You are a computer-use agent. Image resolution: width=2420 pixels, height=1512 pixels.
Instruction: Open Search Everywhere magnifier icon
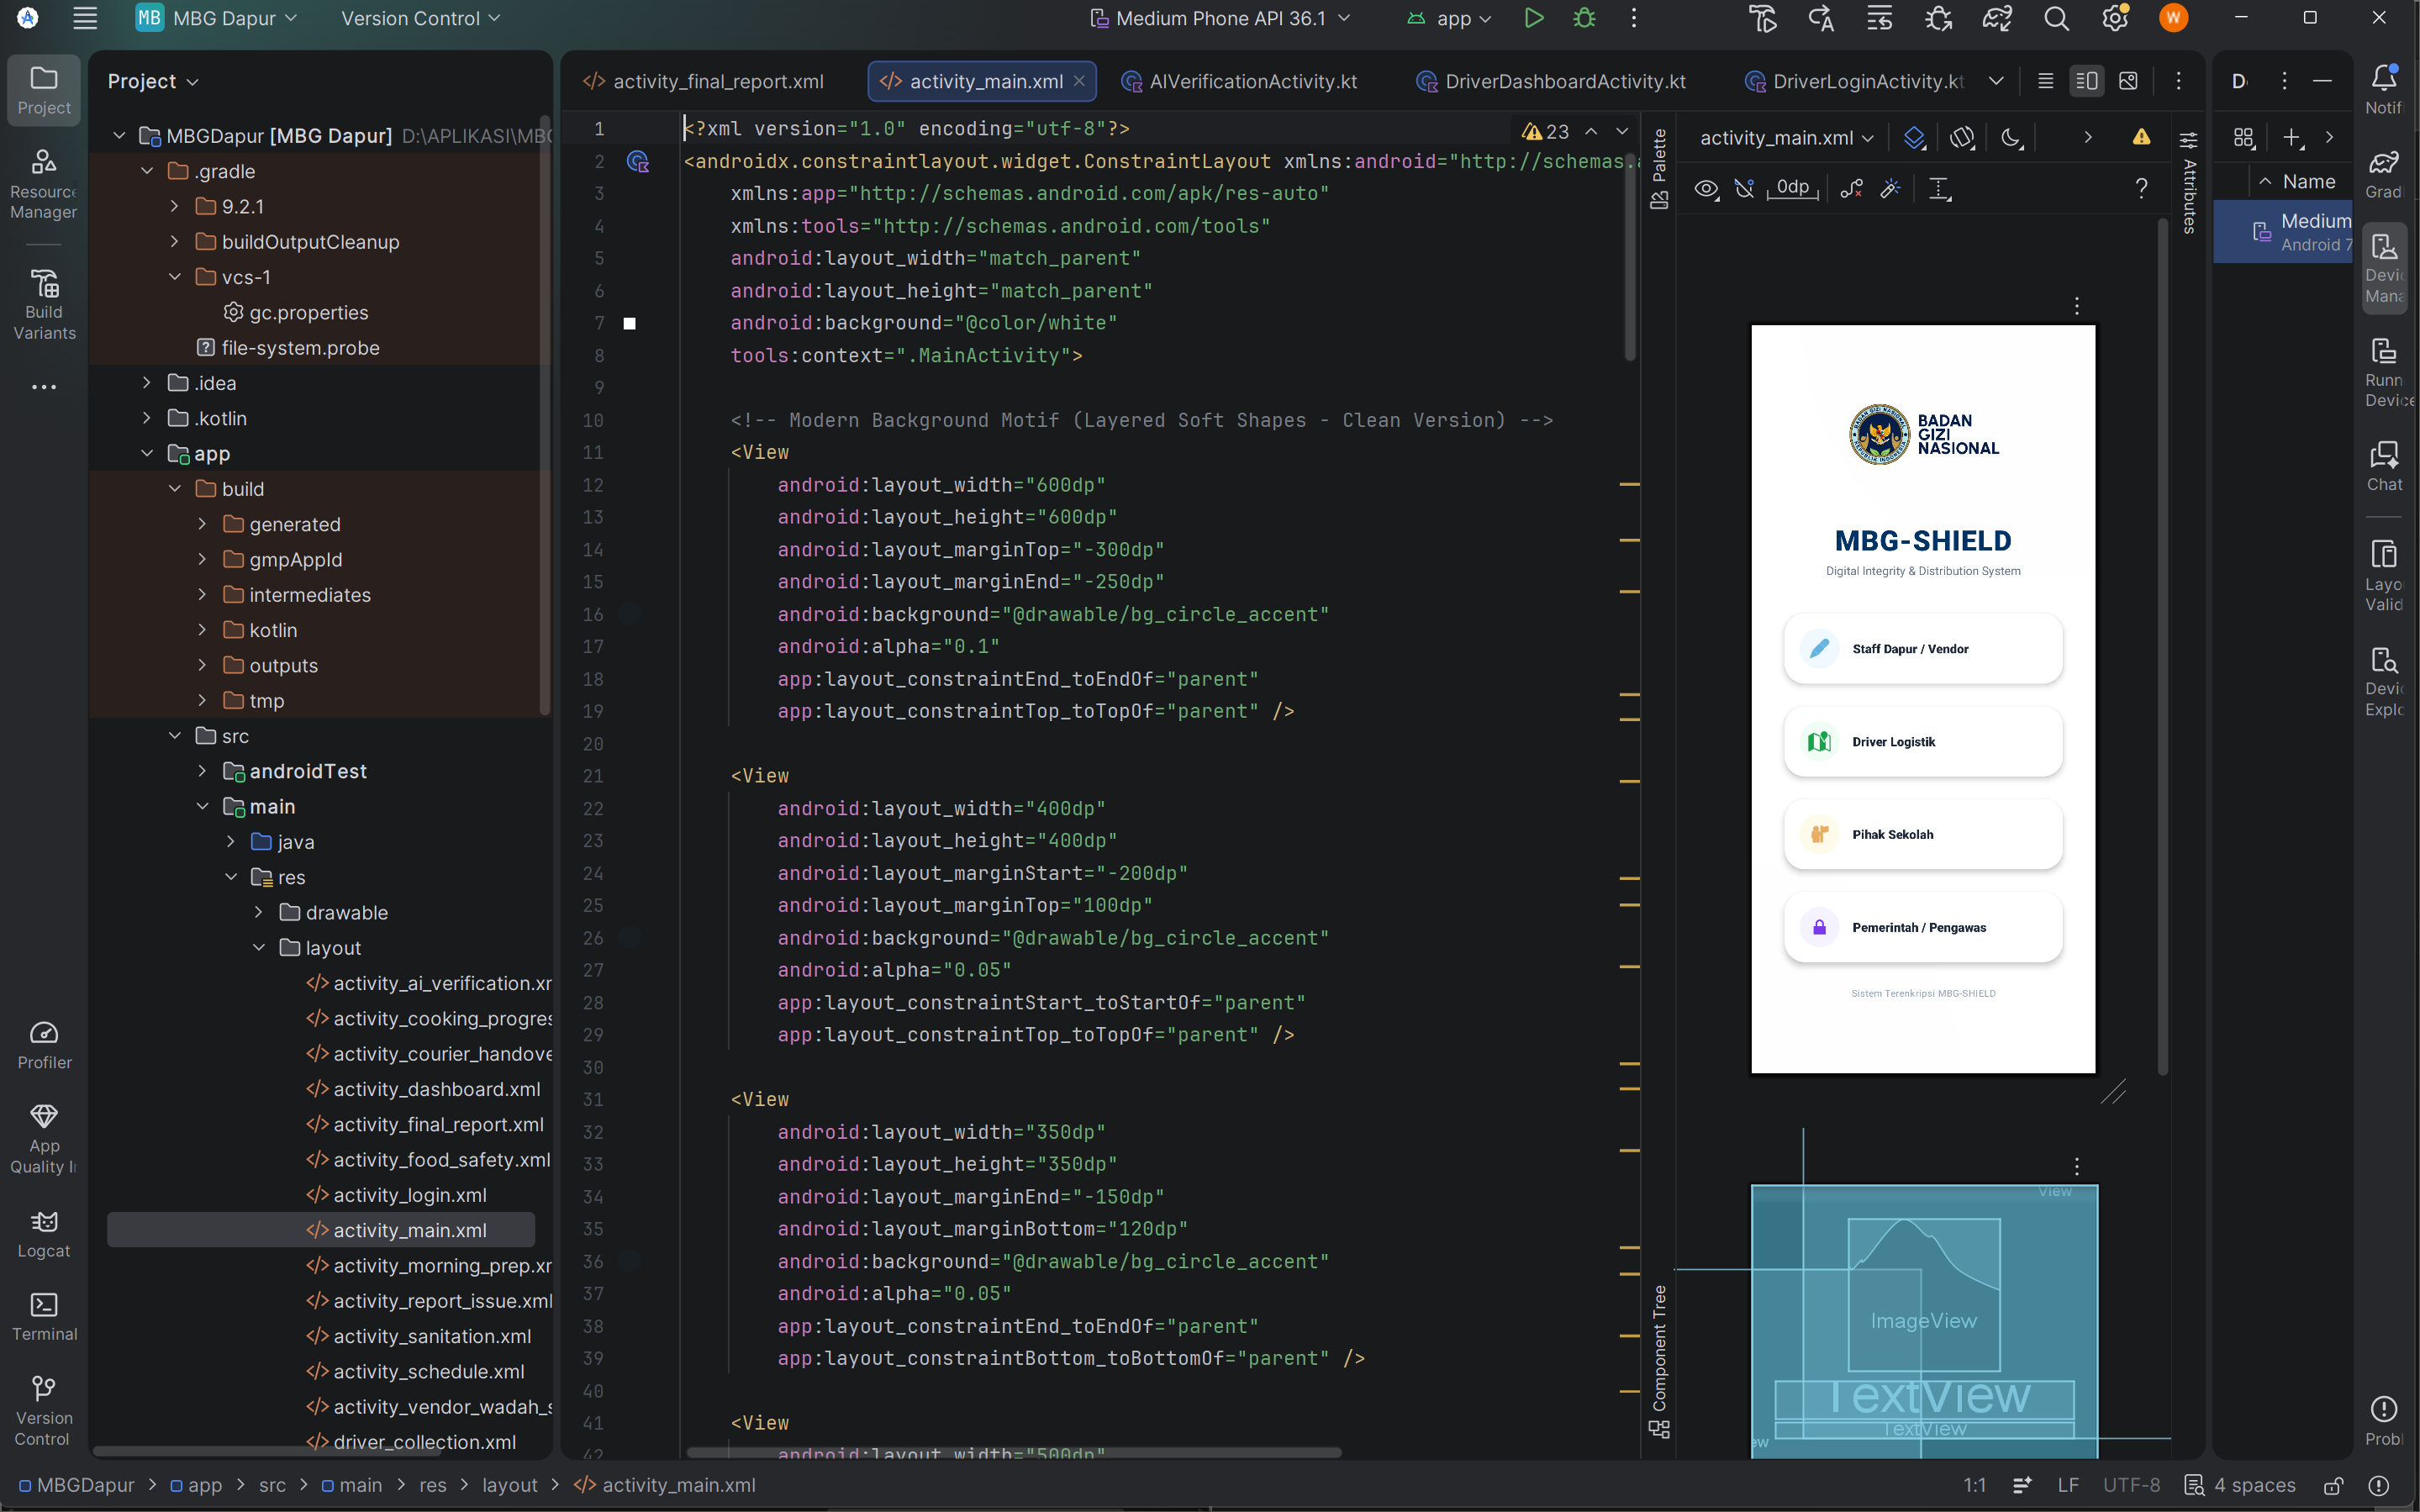pyautogui.click(x=2056, y=18)
